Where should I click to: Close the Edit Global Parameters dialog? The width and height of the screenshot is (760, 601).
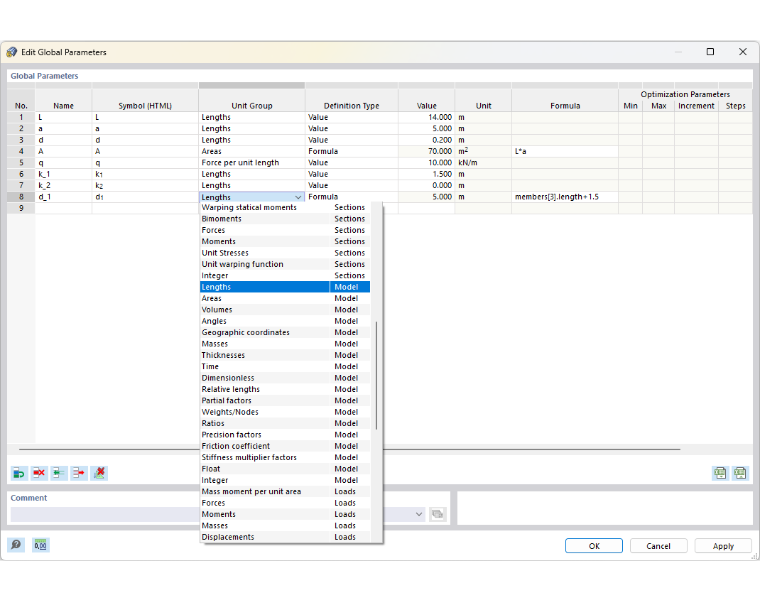coord(743,52)
